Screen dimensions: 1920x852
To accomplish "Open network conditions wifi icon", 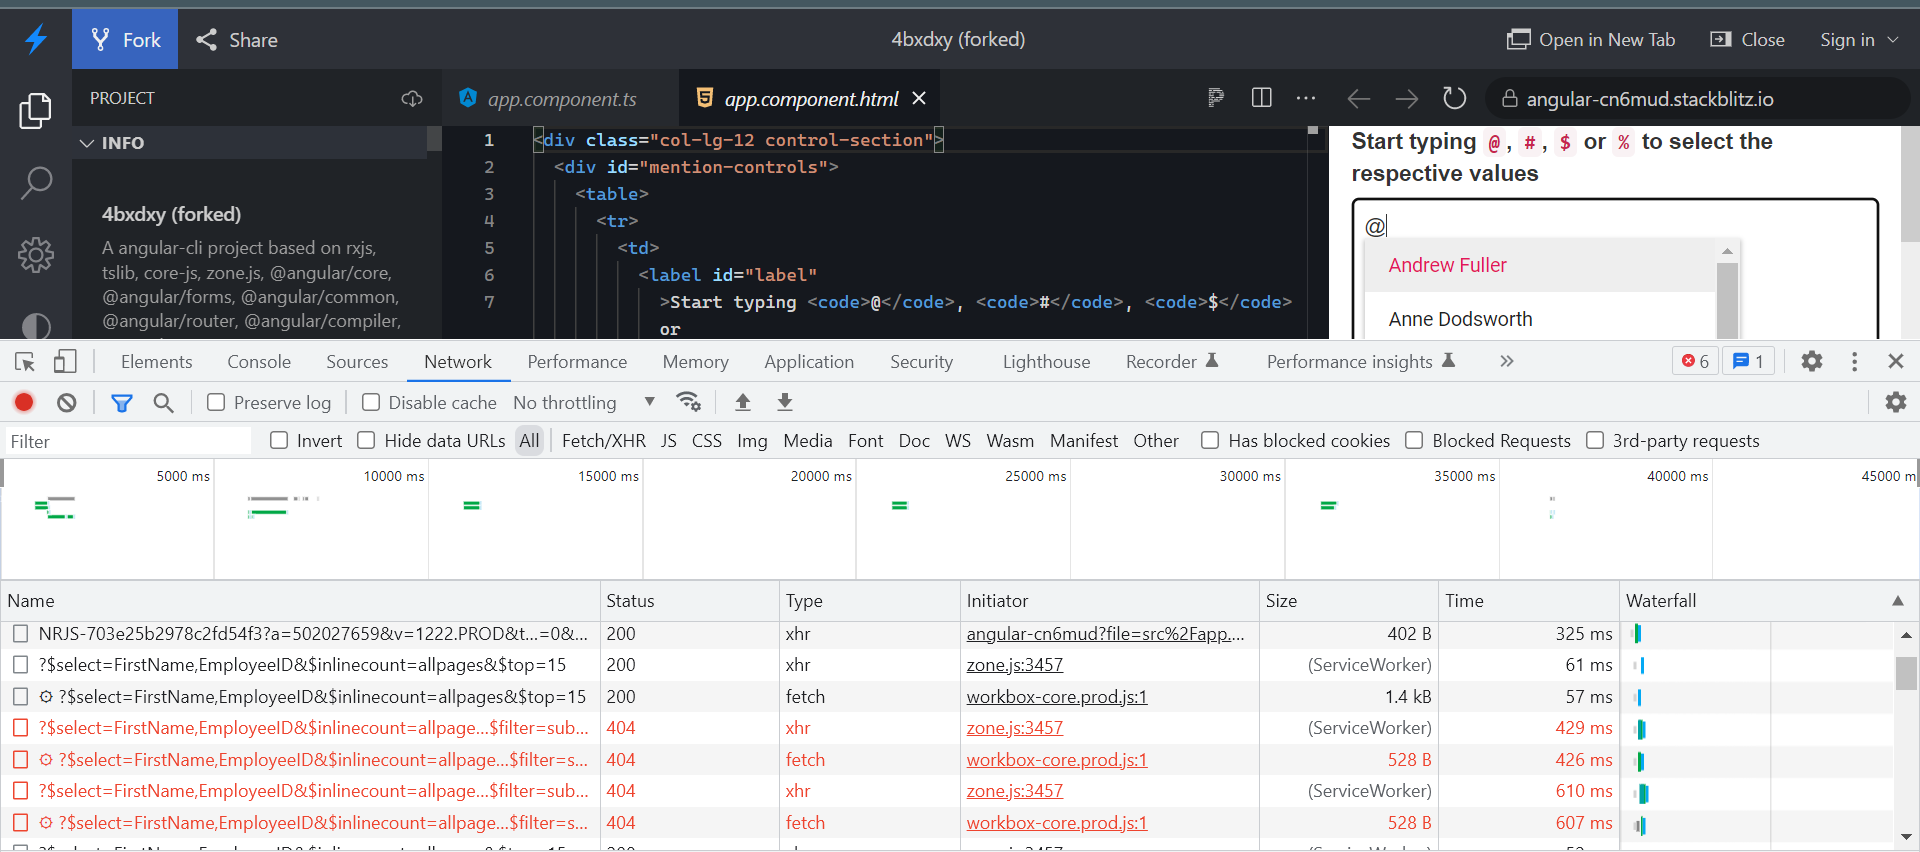I will pyautogui.click(x=688, y=401).
